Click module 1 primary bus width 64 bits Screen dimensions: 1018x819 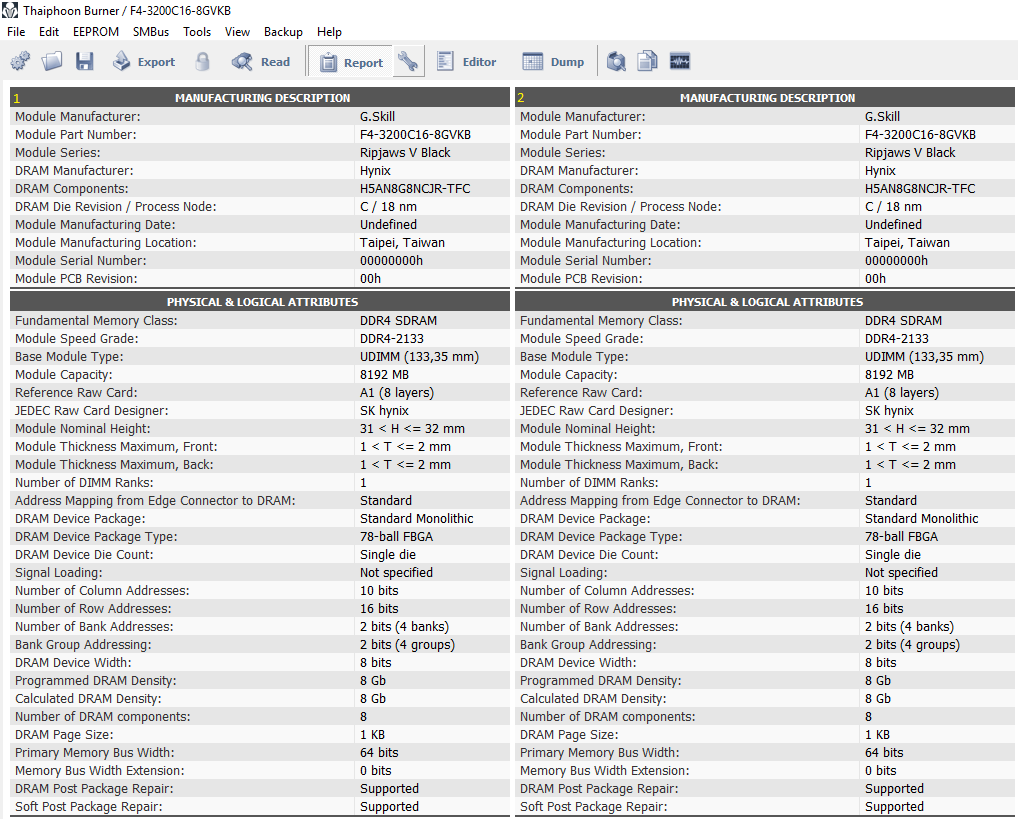point(379,753)
